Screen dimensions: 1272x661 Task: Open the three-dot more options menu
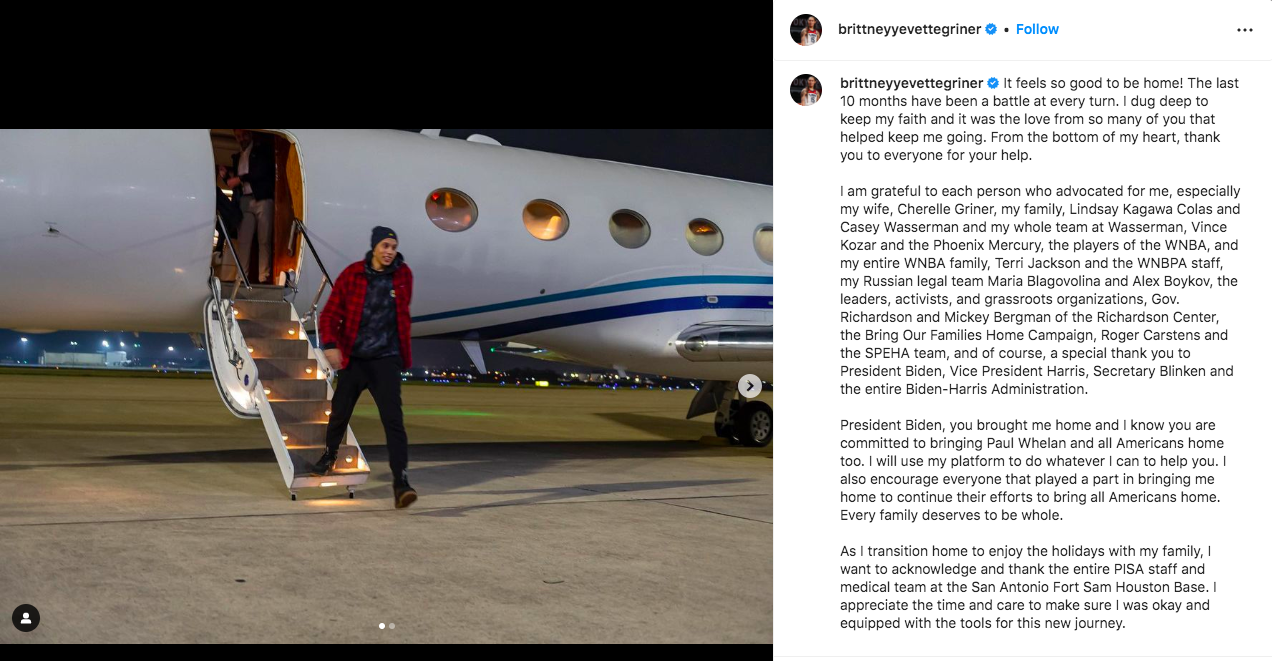(1244, 30)
